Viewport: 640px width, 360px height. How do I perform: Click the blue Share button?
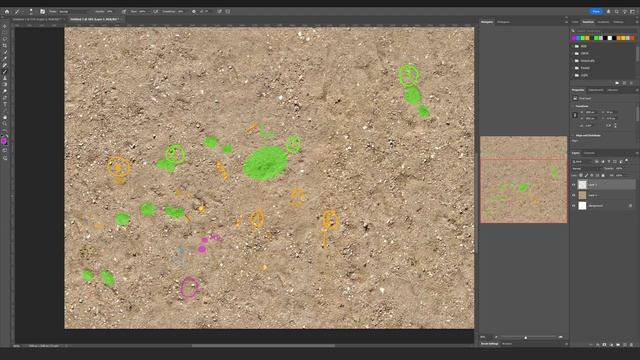click(596, 11)
